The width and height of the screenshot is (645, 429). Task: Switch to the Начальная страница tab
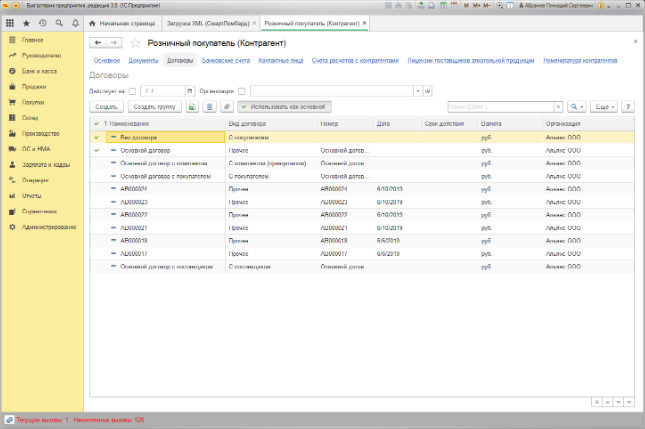tap(123, 23)
